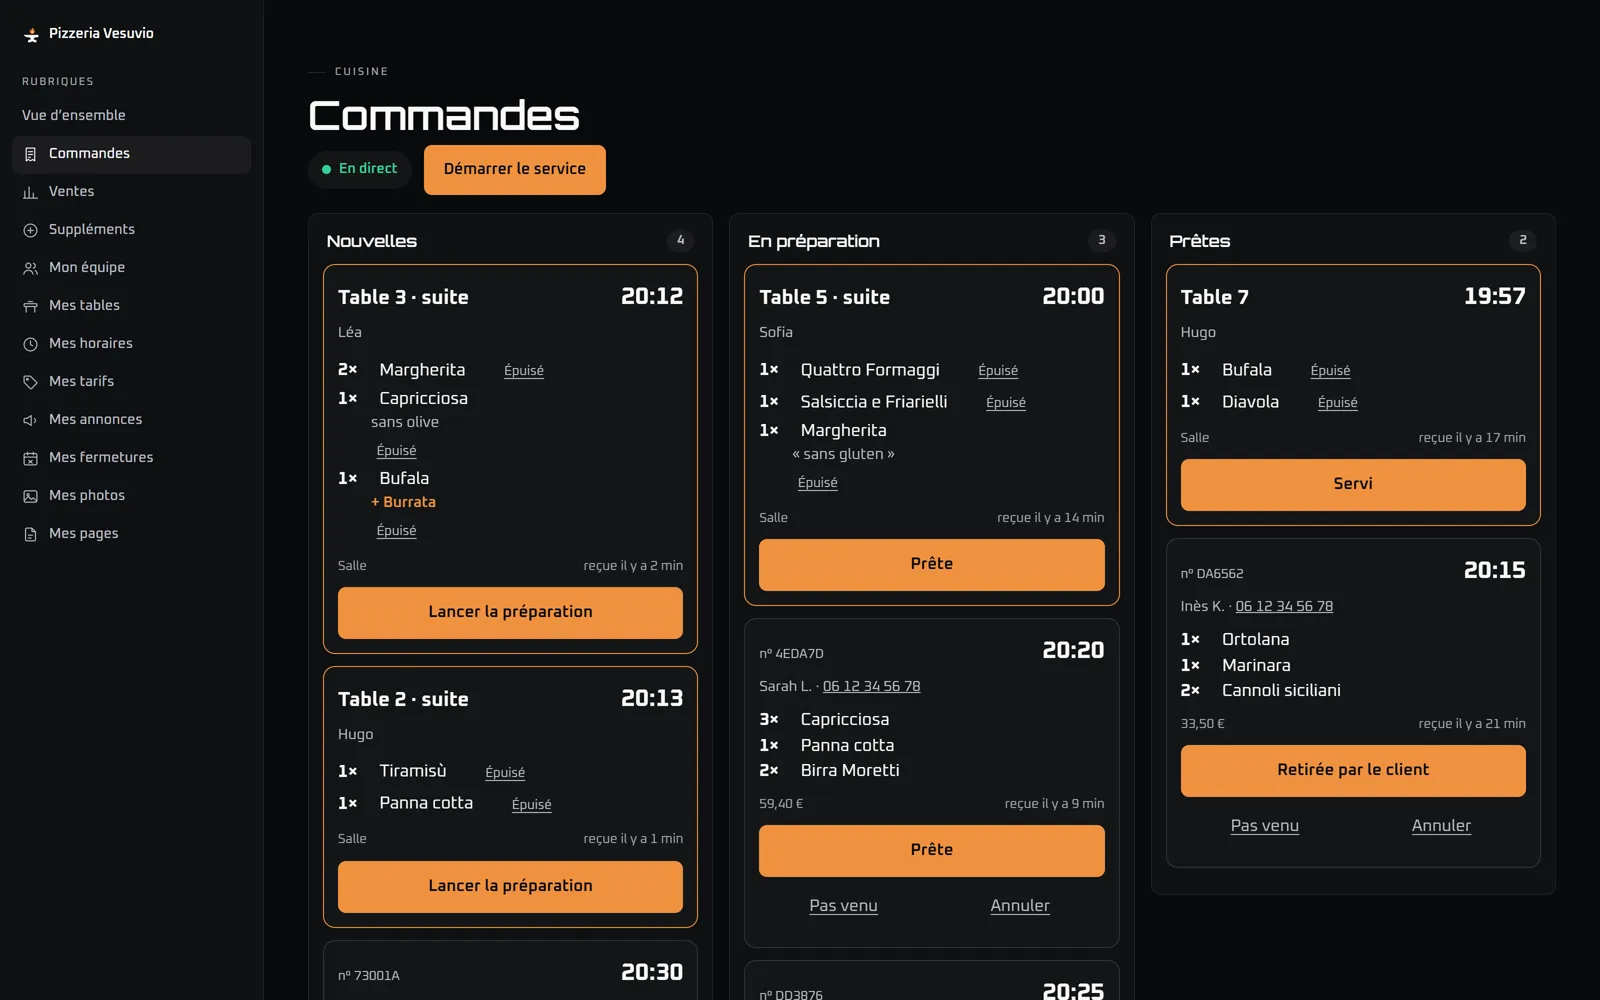Click the Pizzeria Vesuvio logo icon
This screenshot has height=1000, width=1600.
click(31, 34)
